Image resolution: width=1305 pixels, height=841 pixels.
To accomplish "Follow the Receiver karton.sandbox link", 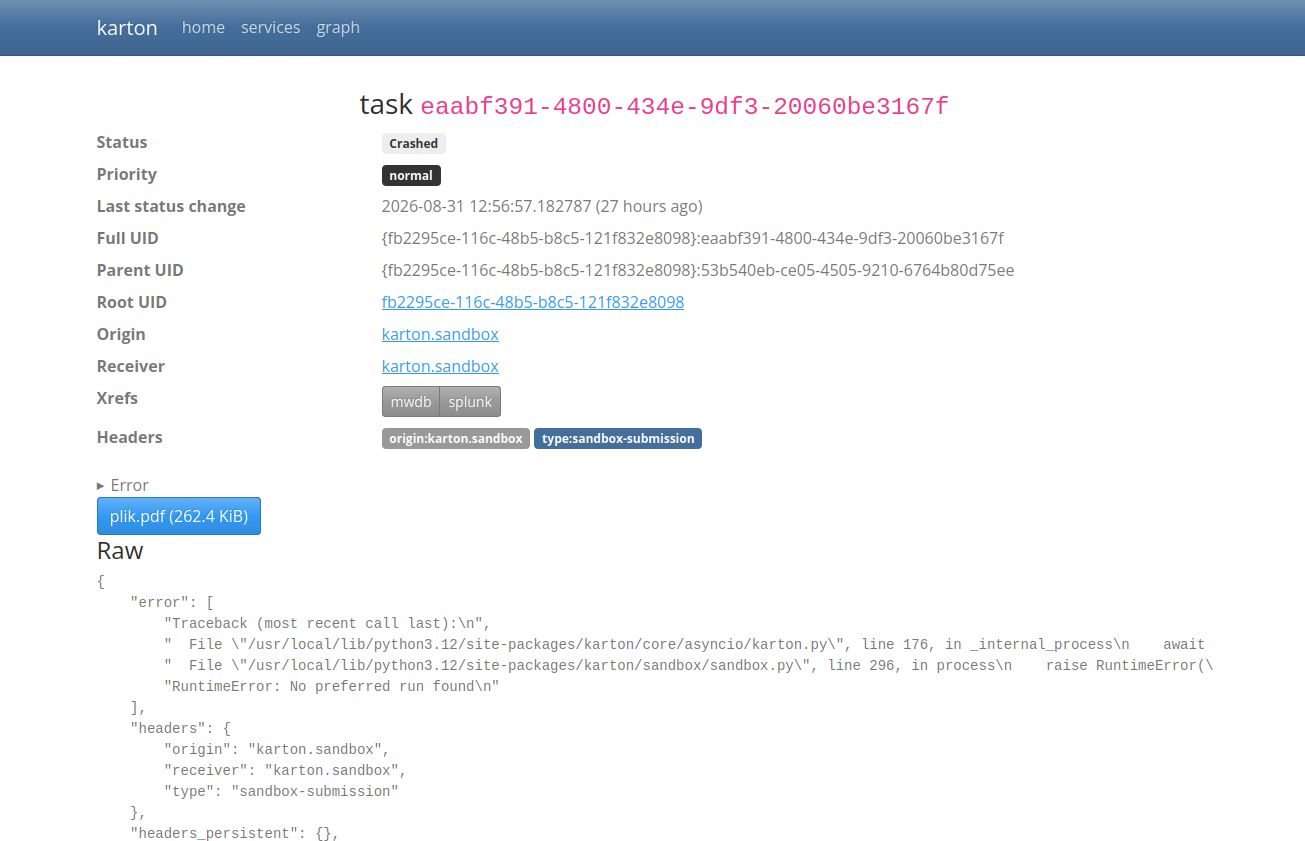I will (440, 366).
